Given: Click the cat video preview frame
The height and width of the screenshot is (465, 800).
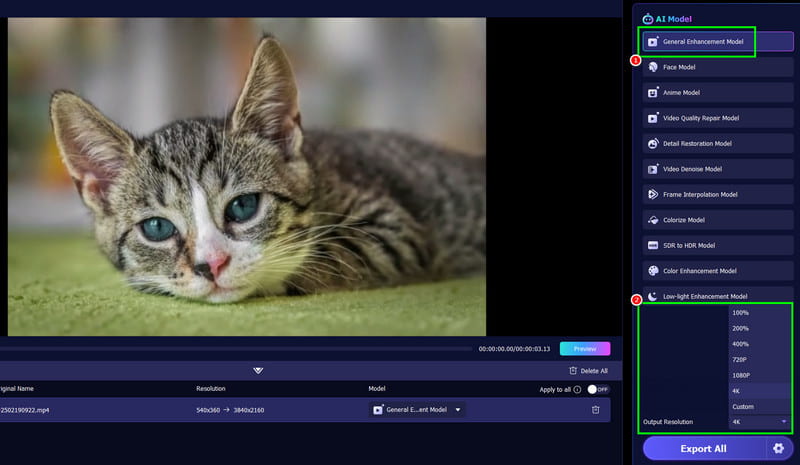Looking at the screenshot, I should click(x=247, y=177).
